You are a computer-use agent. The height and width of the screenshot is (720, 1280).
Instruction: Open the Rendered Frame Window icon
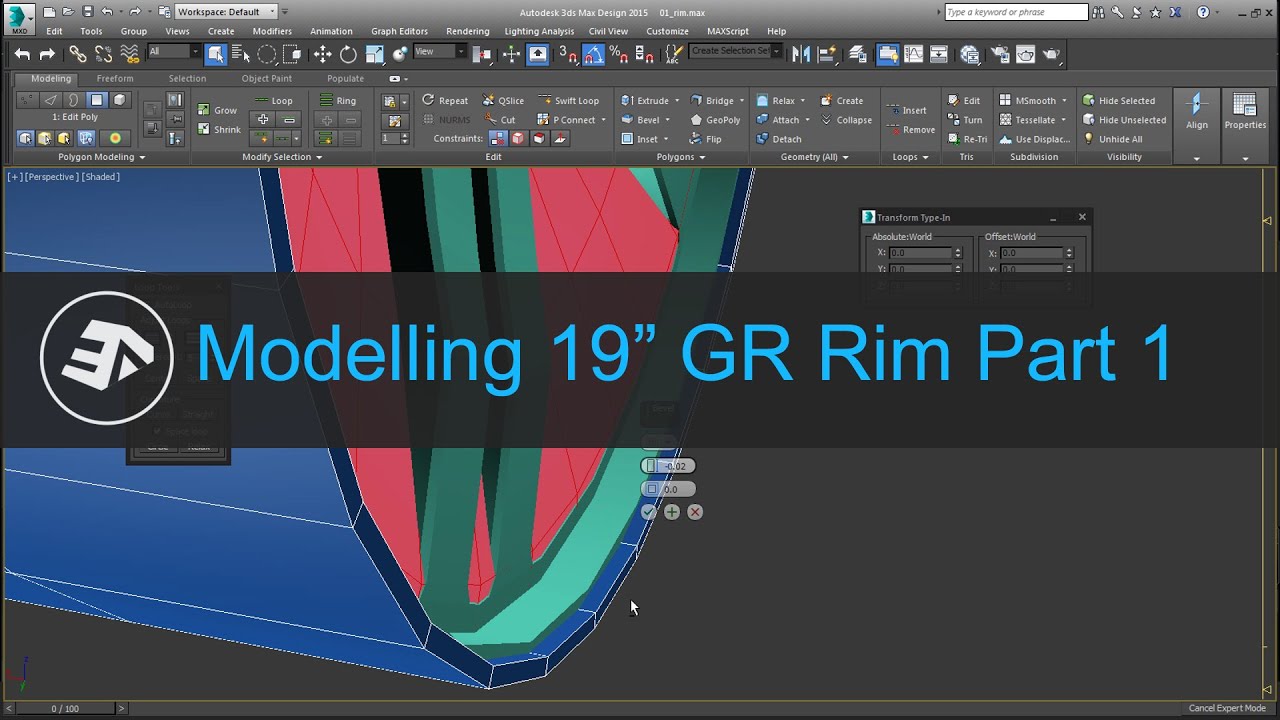pyautogui.click(x=1025, y=54)
